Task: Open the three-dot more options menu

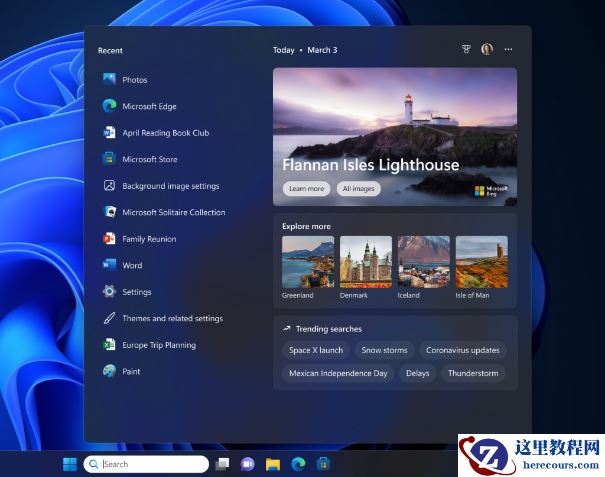Action: click(508, 49)
